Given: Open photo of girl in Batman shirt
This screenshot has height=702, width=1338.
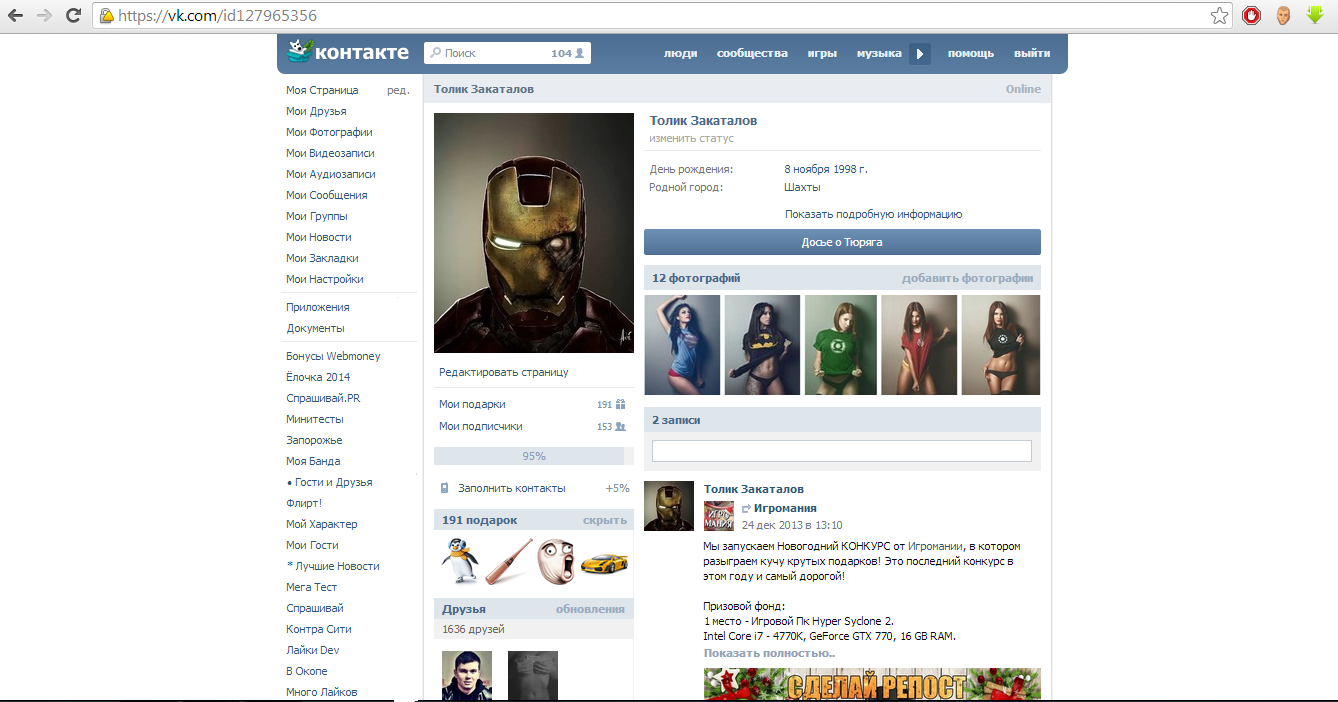Looking at the screenshot, I should click(x=762, y=345).
